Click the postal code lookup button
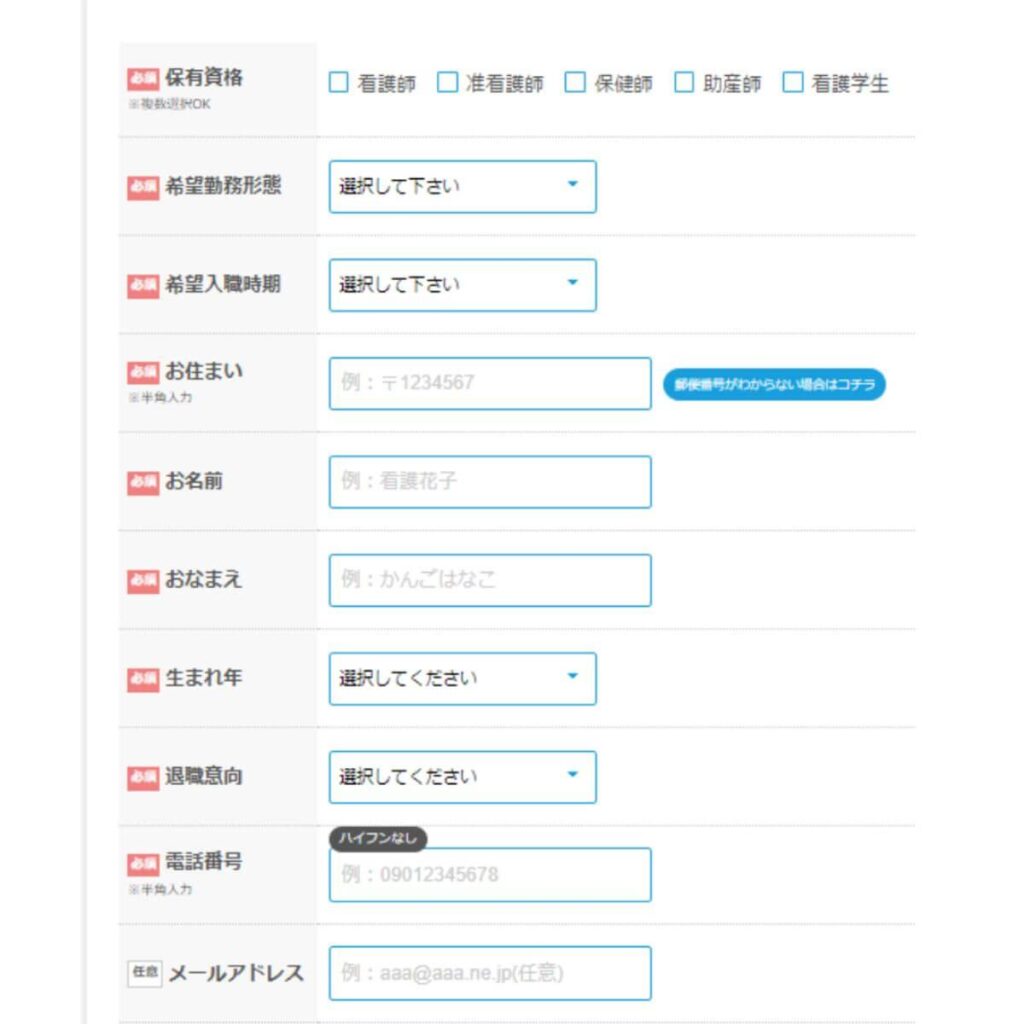Viewport: 1024px width, 1024px height. (x=774, y=384)
